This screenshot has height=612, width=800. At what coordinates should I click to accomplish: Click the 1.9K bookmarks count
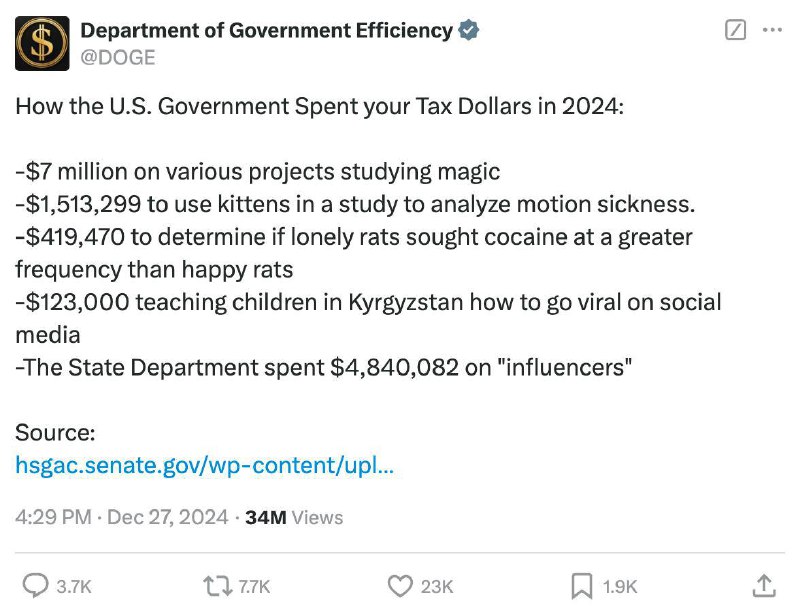[x=620, y=586]
